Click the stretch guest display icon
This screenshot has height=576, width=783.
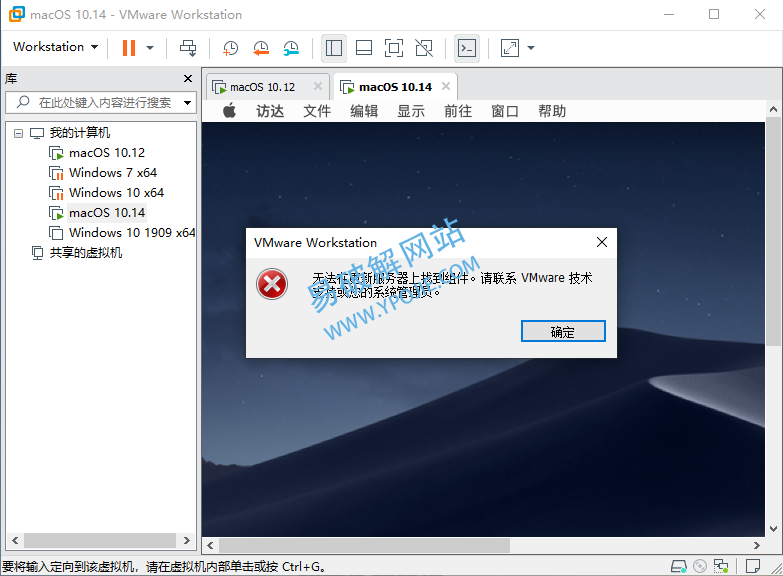(510, 48)
